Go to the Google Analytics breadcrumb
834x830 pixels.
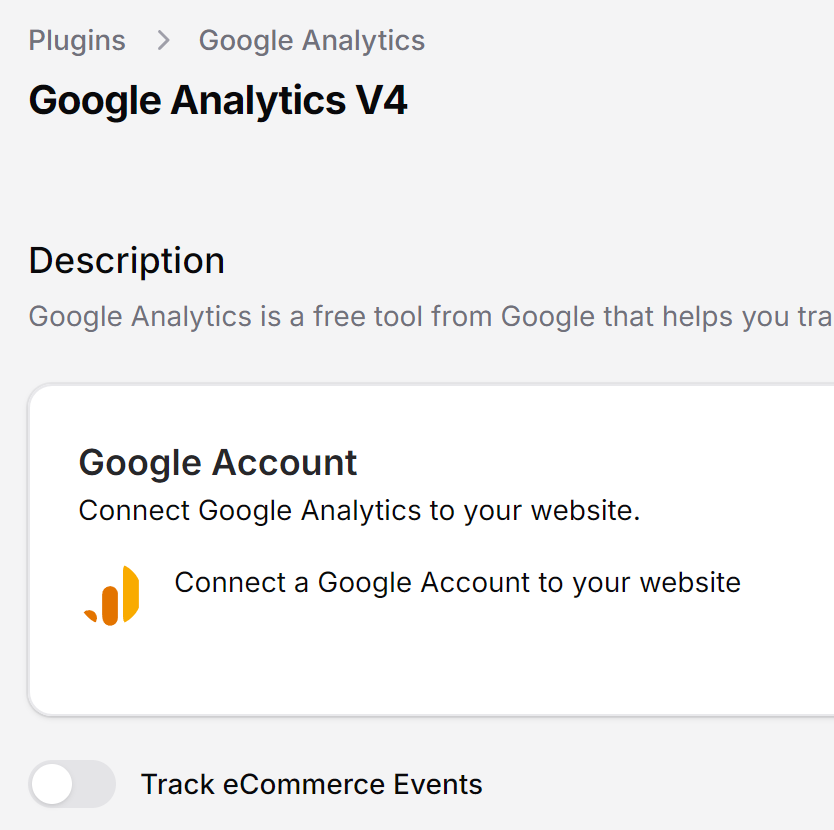point(312,41)
